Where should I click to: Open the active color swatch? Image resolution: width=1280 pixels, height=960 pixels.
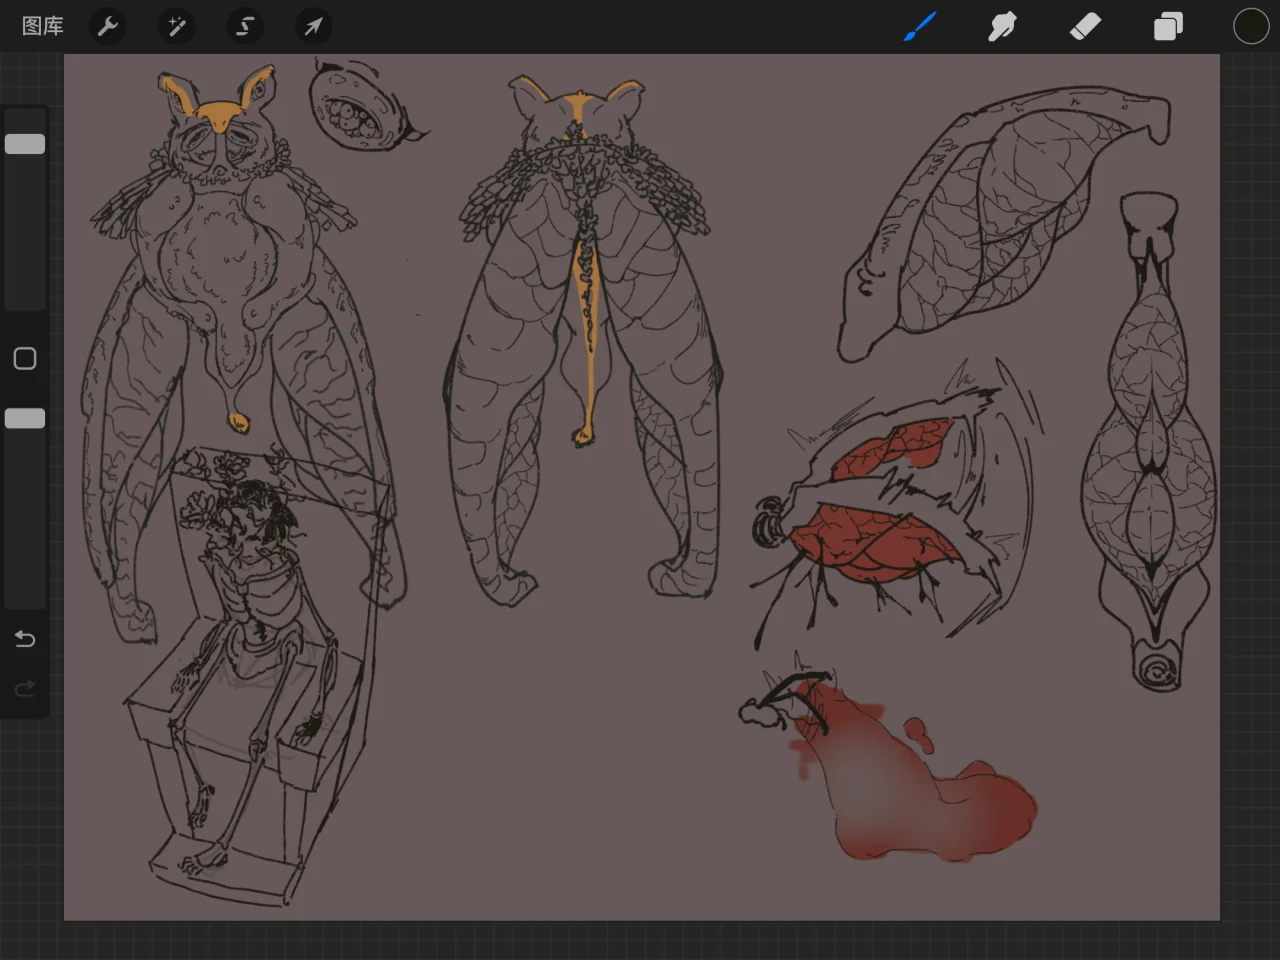coord(1251,26)
